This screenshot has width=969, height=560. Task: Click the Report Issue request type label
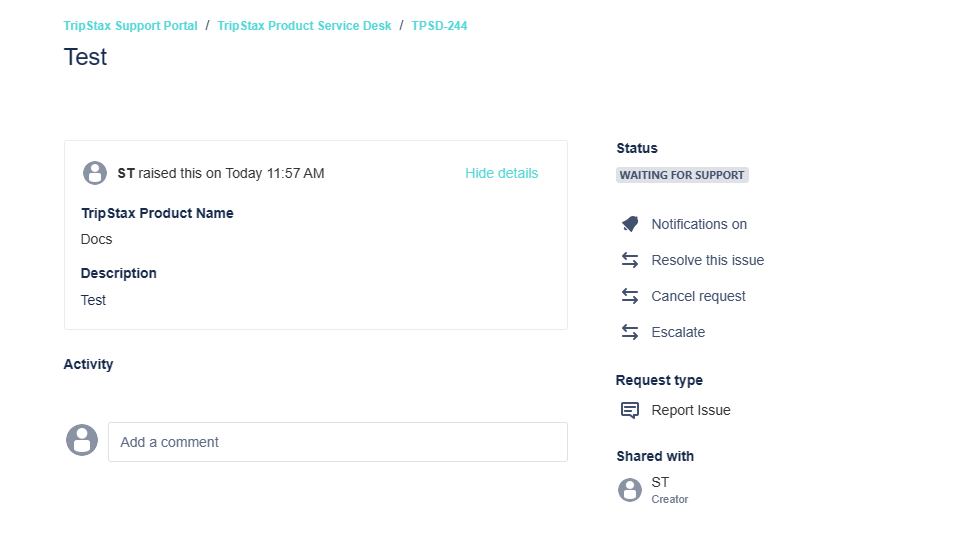[x=690, y=410]
